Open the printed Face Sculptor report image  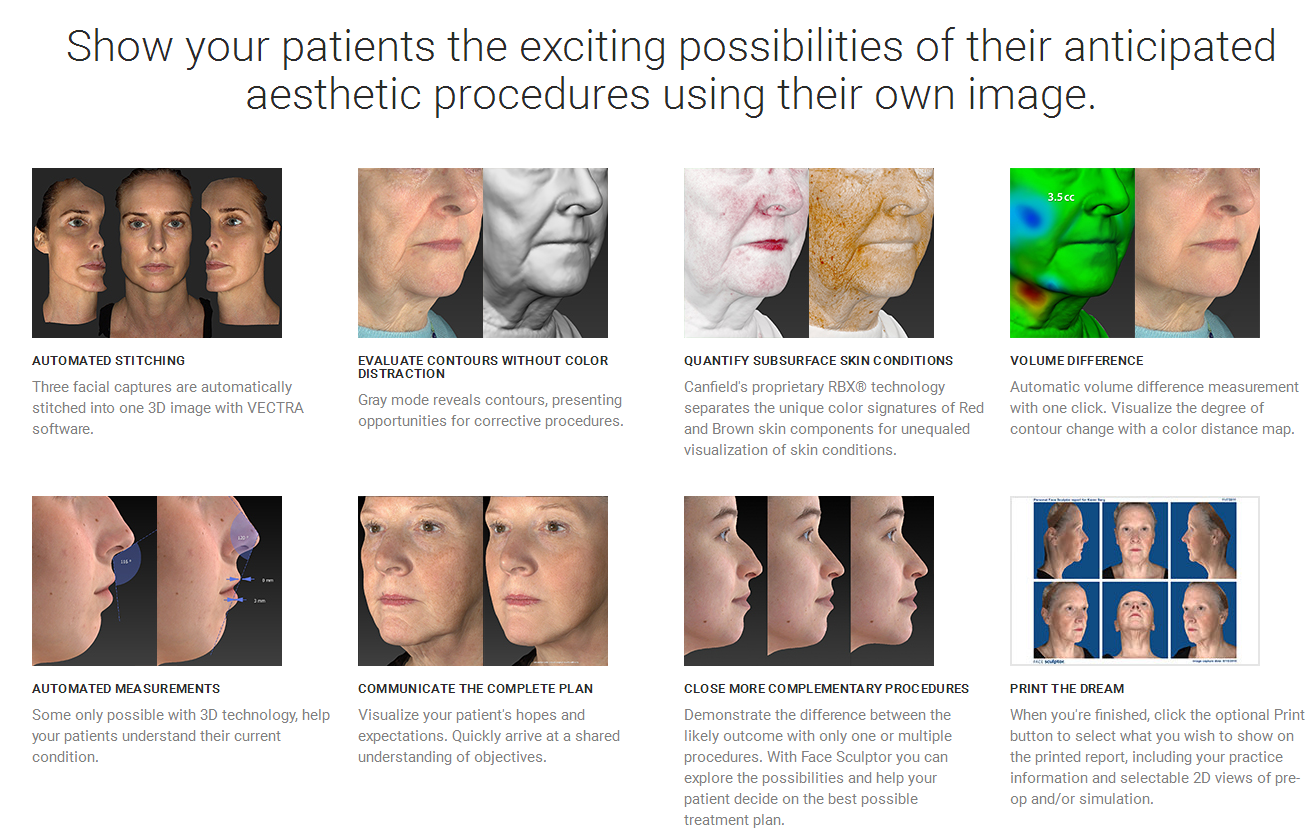[x=1135, y=581]
